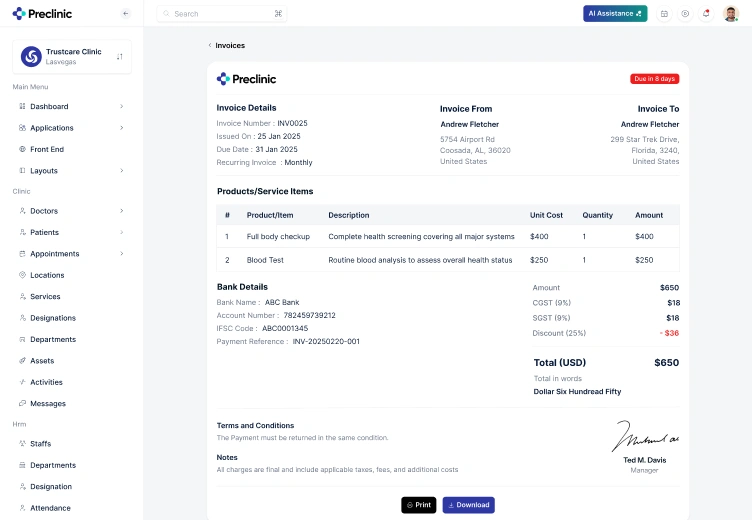Click the Full body checkup row item
This screenshot has width=752, height=520.
[x=278, y=236]
